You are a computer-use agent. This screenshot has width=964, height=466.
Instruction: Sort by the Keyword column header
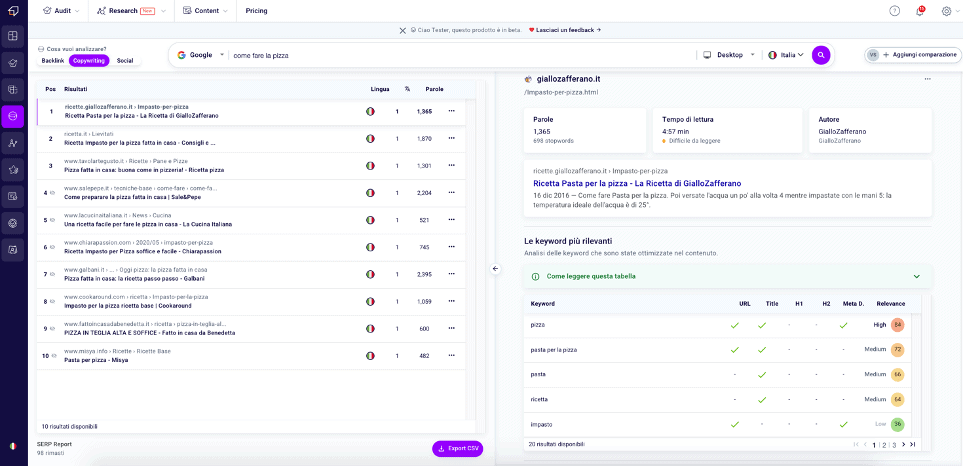543,304
